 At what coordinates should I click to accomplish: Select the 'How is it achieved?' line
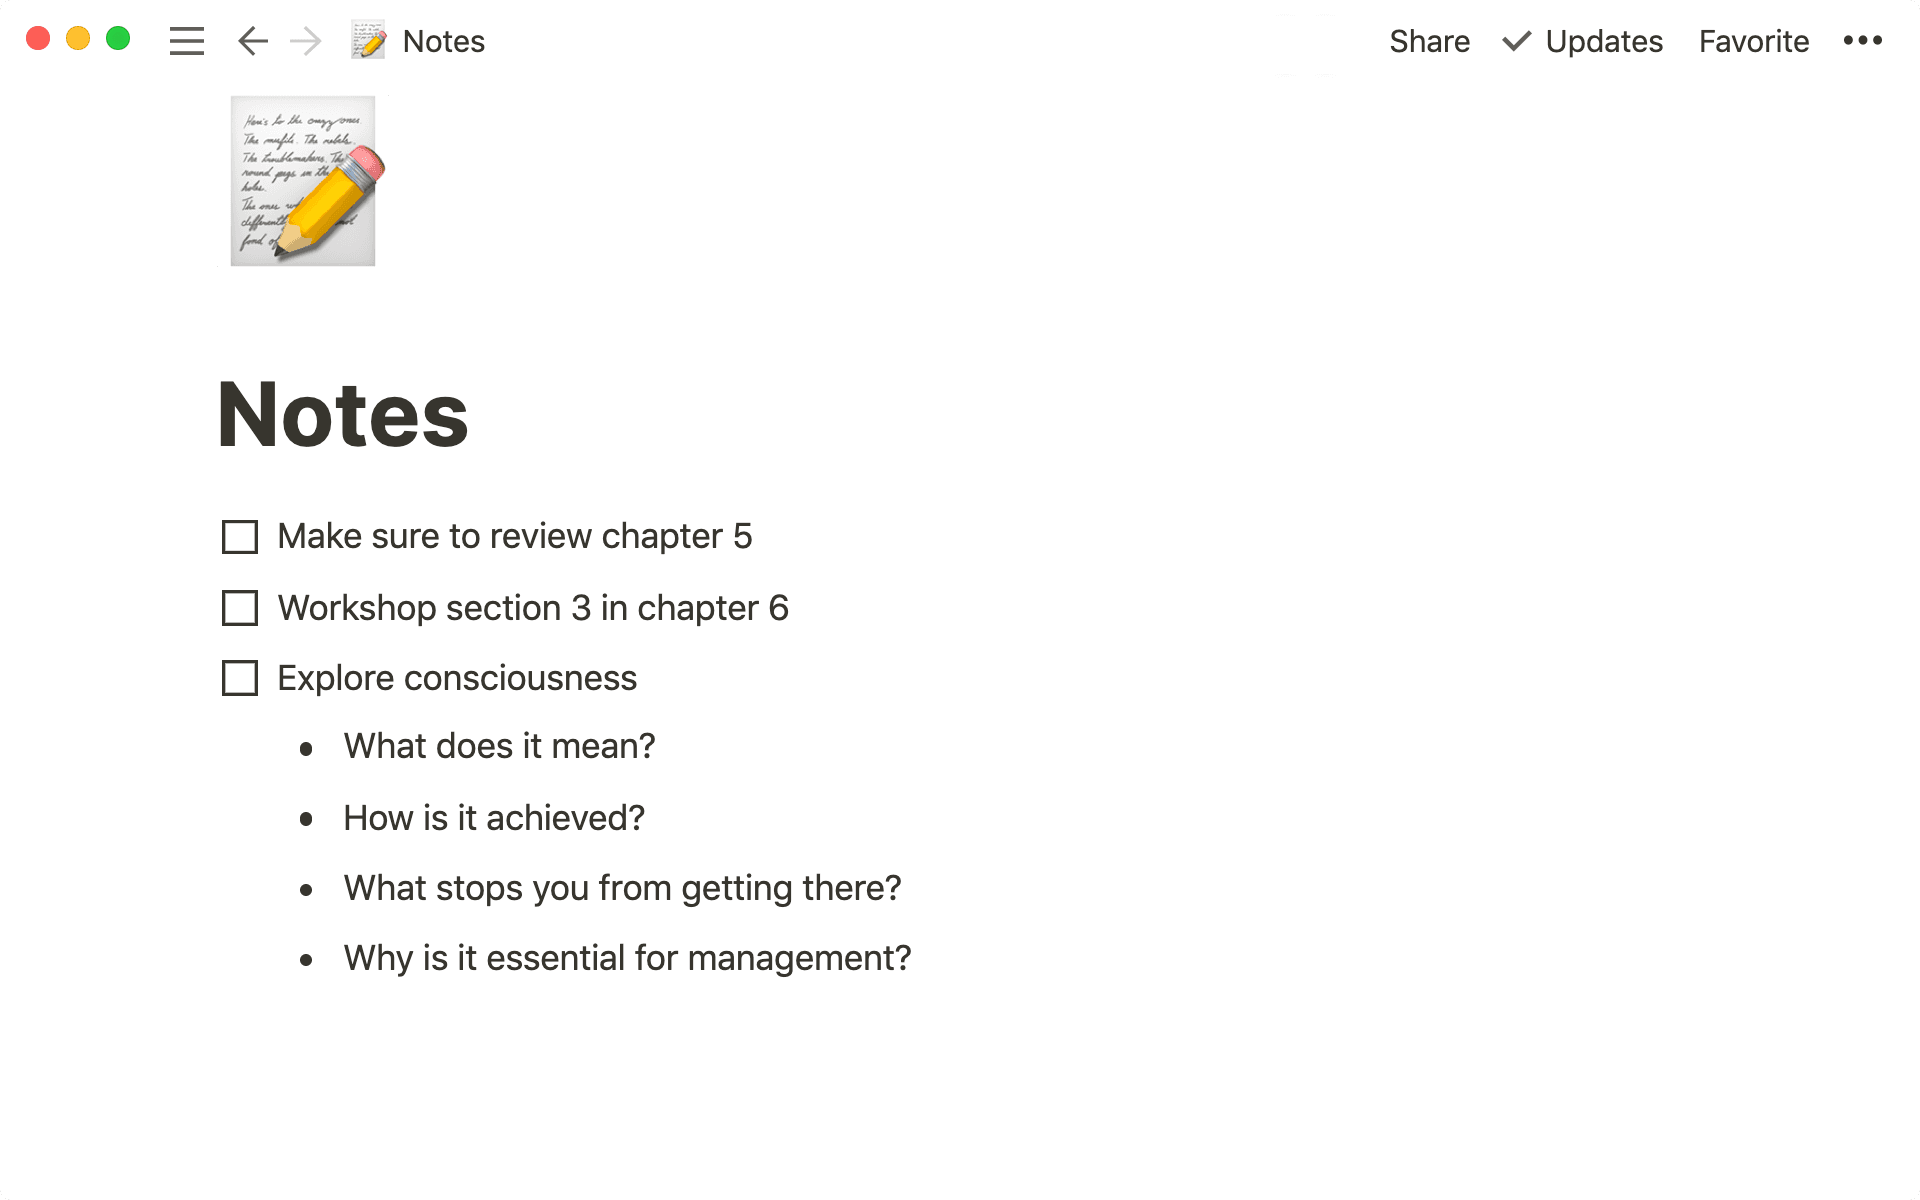click(x=494, y=818)
